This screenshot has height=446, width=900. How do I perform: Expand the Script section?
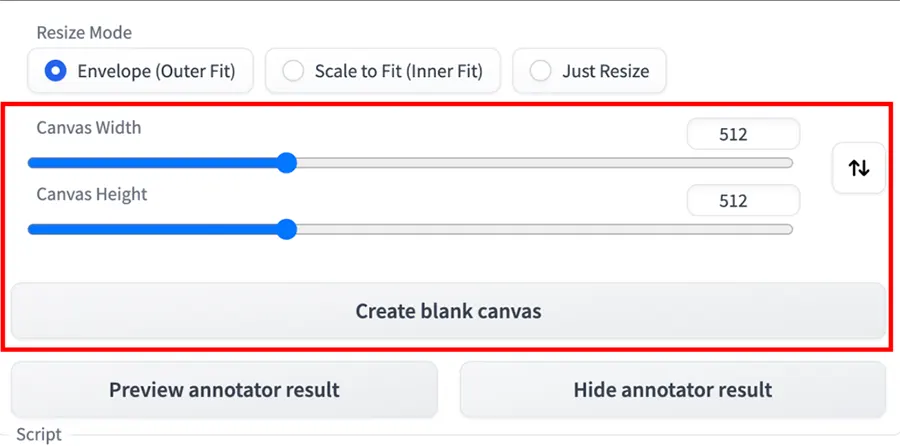39,435
